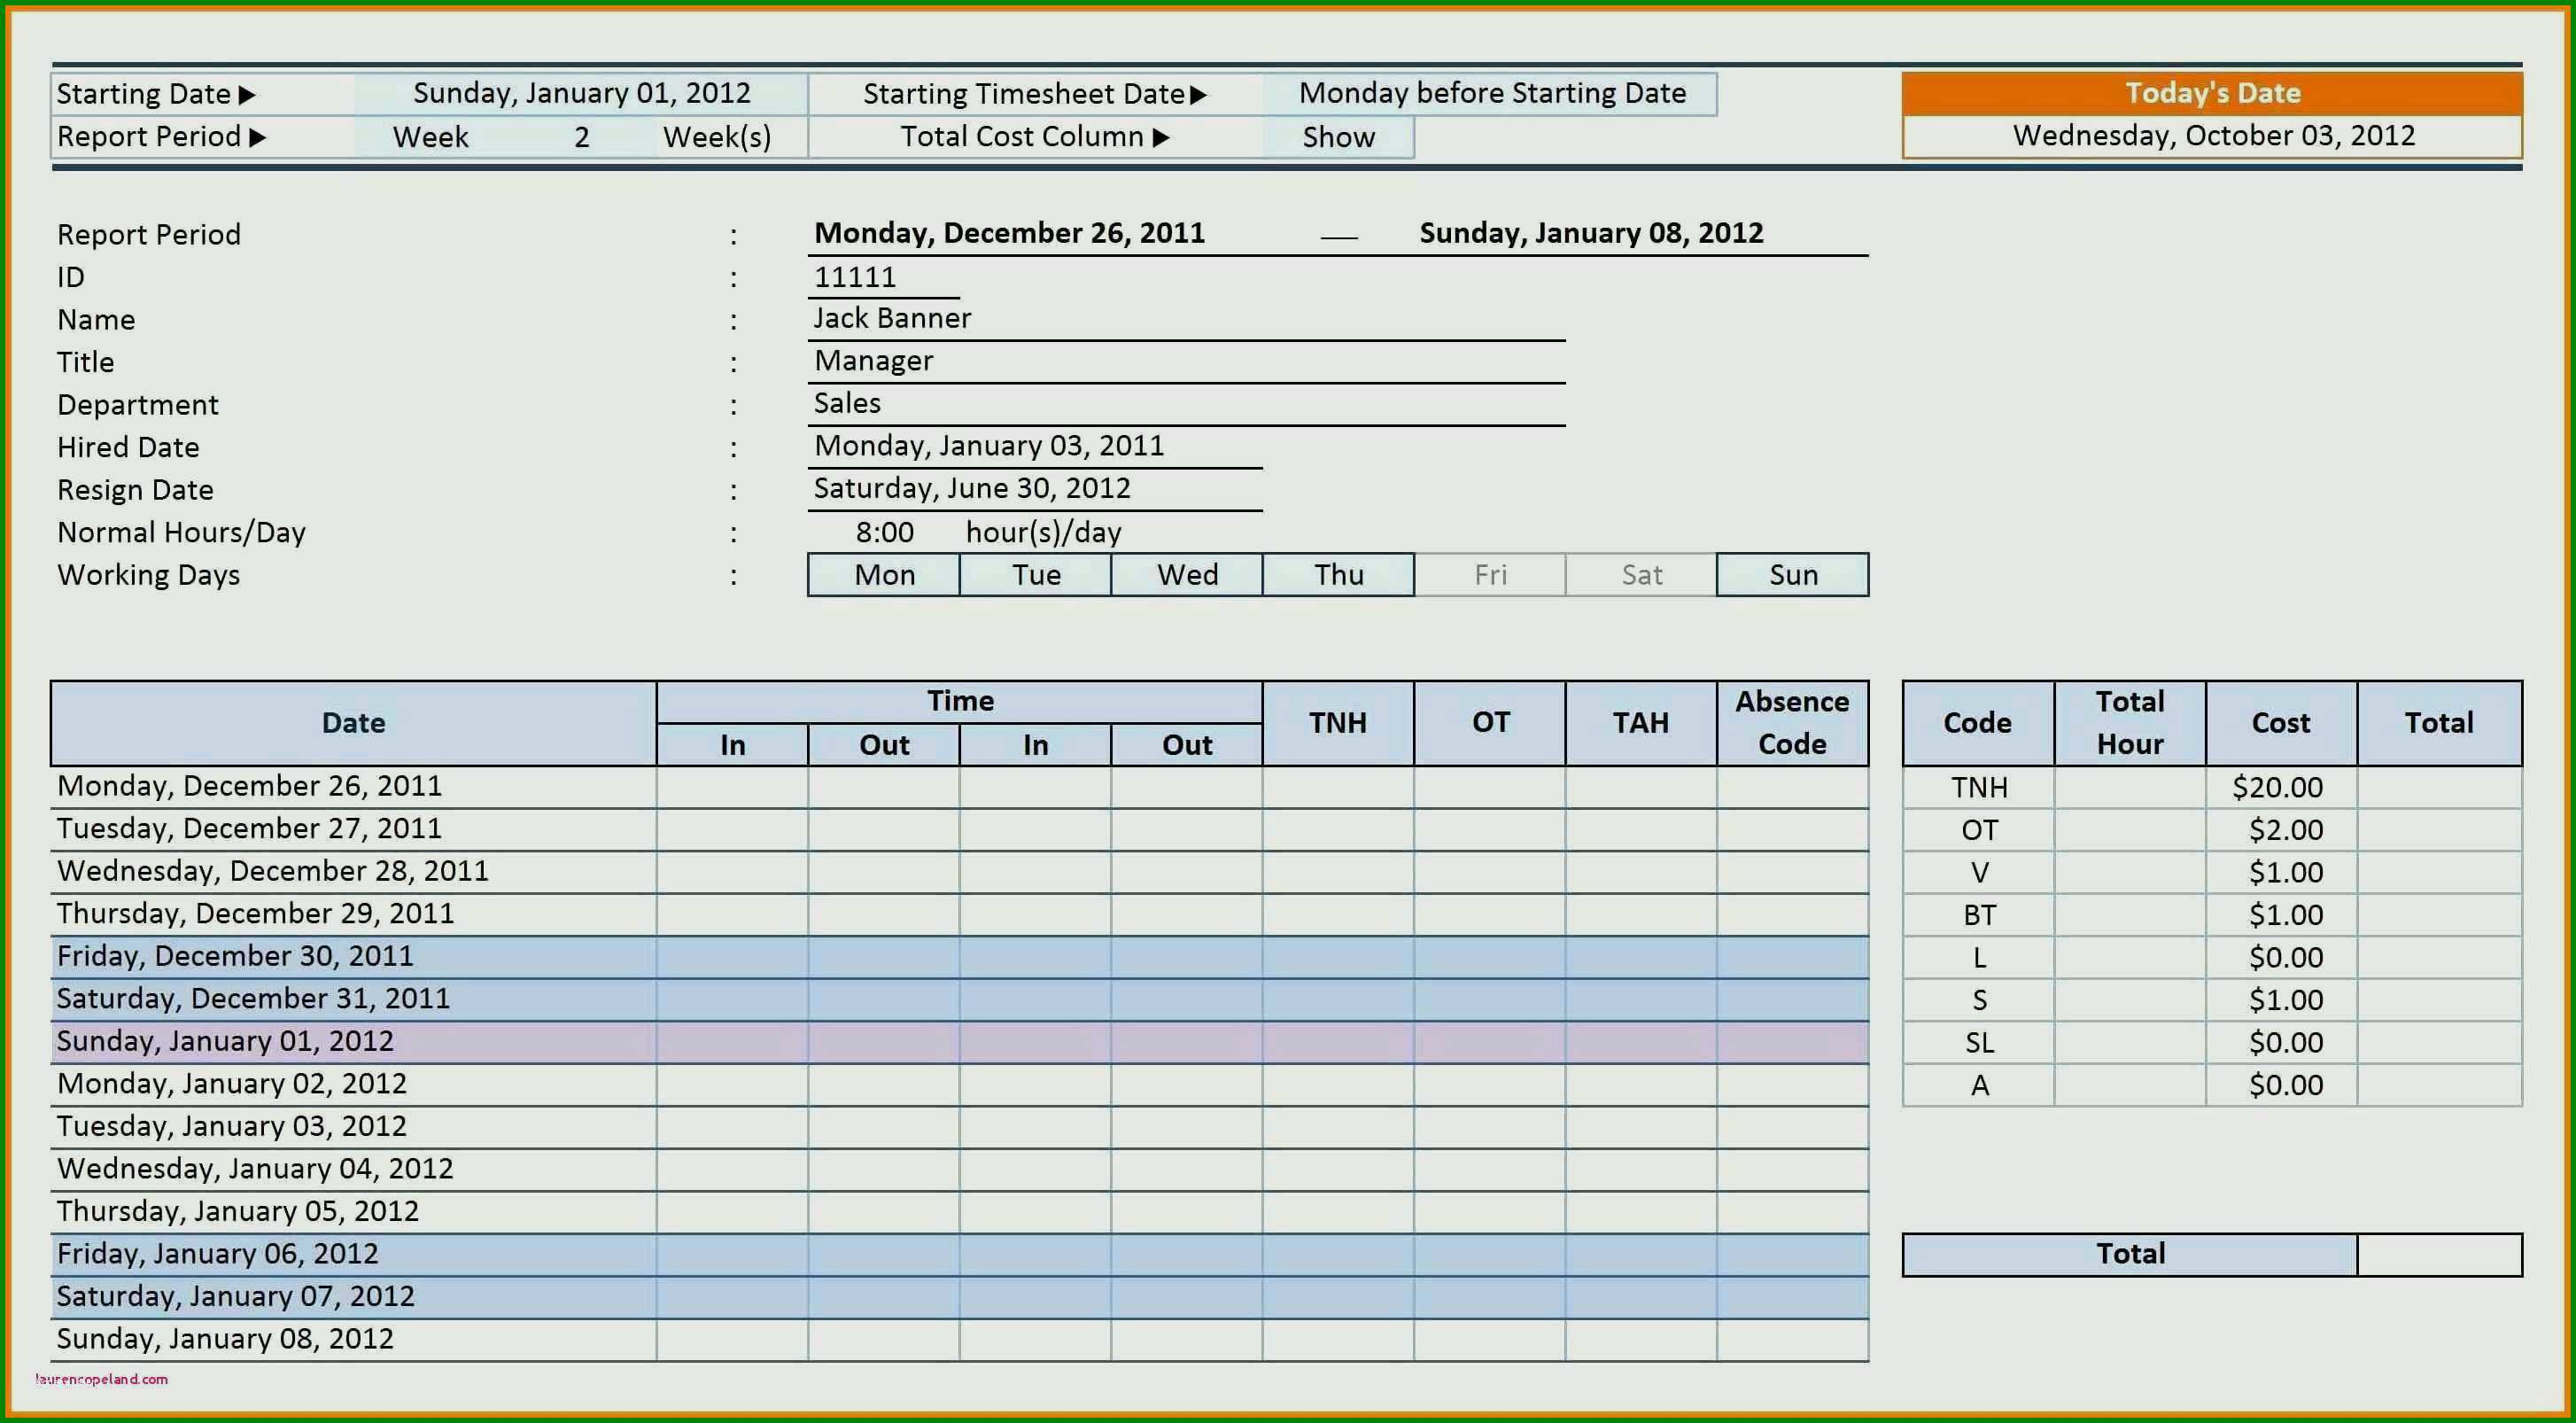Select the row Monday, December 26, 2011
The image size is (2576, 1423).
[960, 787]
